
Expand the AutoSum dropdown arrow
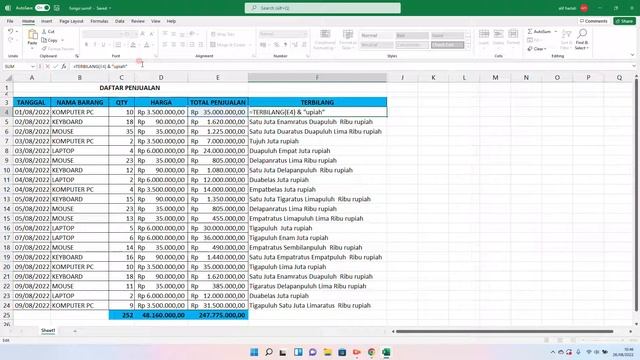556,31
